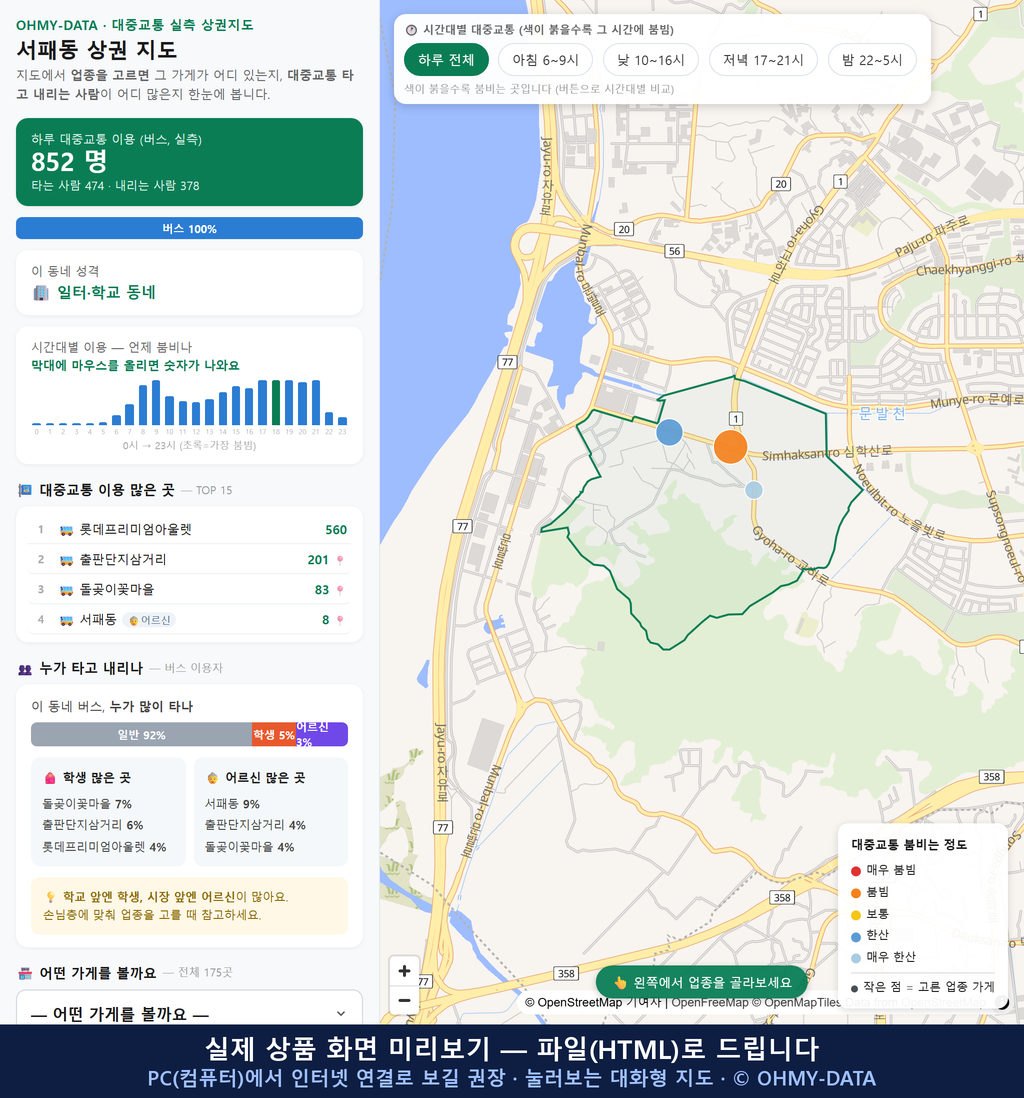The height and width of the screenshot is (1098, 1024).
Task: Select the 밤 22~5시 time filter
Action: (x=872, y=60)
